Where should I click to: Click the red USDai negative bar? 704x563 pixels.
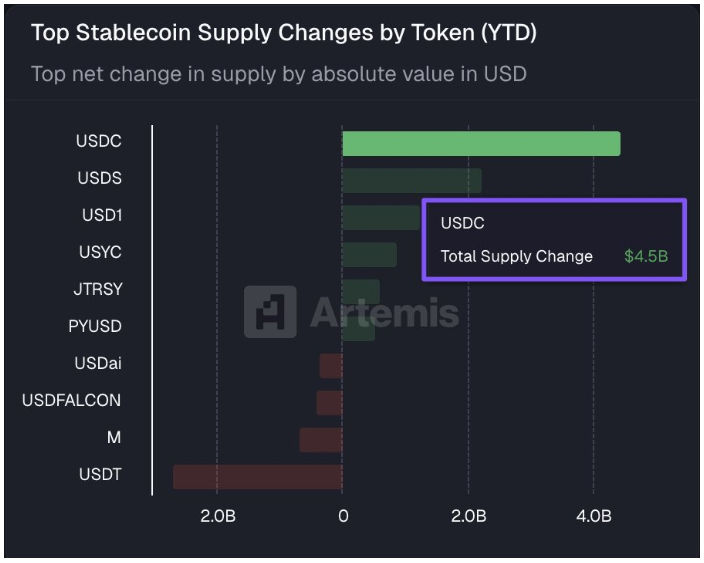click(x=331, y=365)
